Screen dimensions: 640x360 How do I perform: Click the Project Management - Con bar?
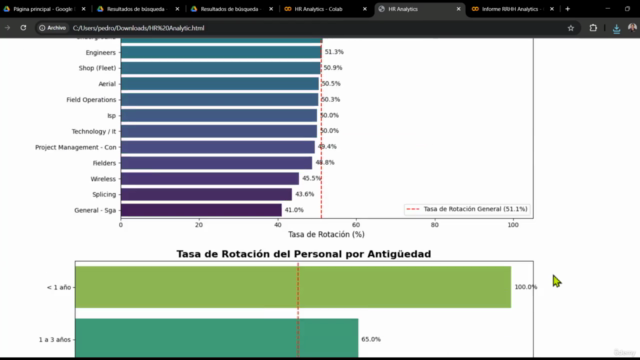[218, 147]
